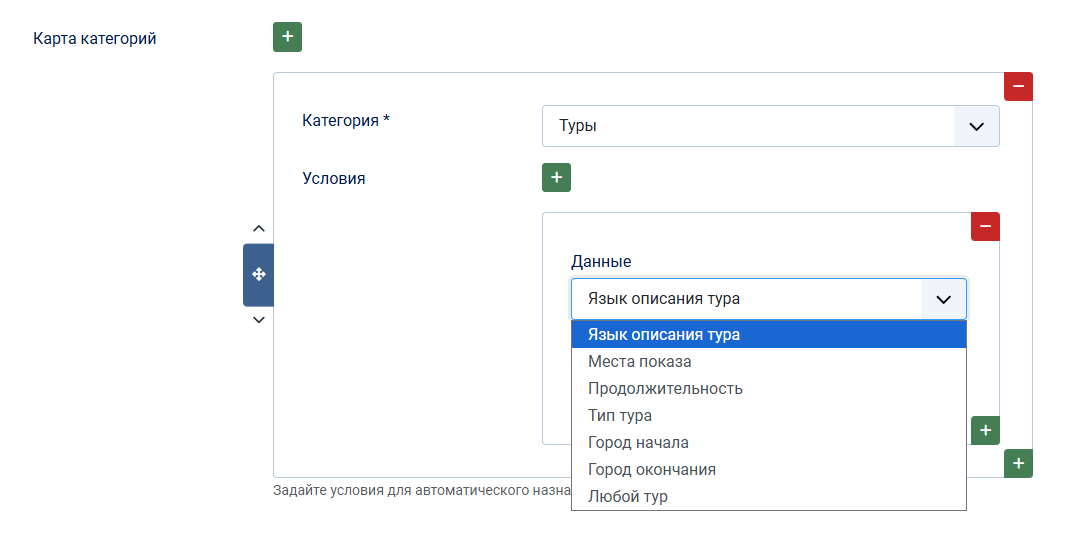Select 'Город начала' option
The height and width of the screenshot is (534, 1072).
click(x=769, y=443)
